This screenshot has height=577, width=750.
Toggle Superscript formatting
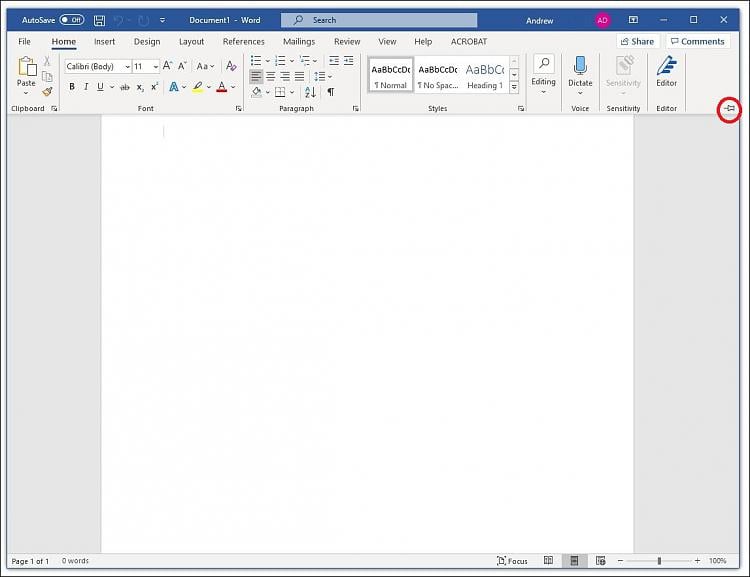coord(154,87)
